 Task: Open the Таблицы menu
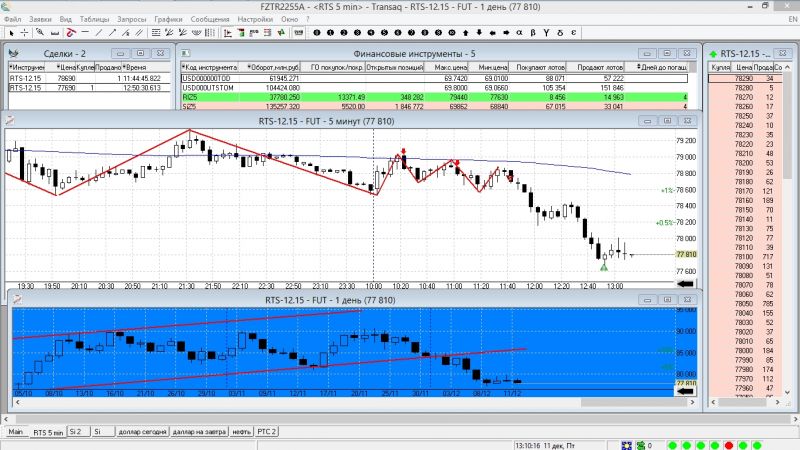pos(94,19)
